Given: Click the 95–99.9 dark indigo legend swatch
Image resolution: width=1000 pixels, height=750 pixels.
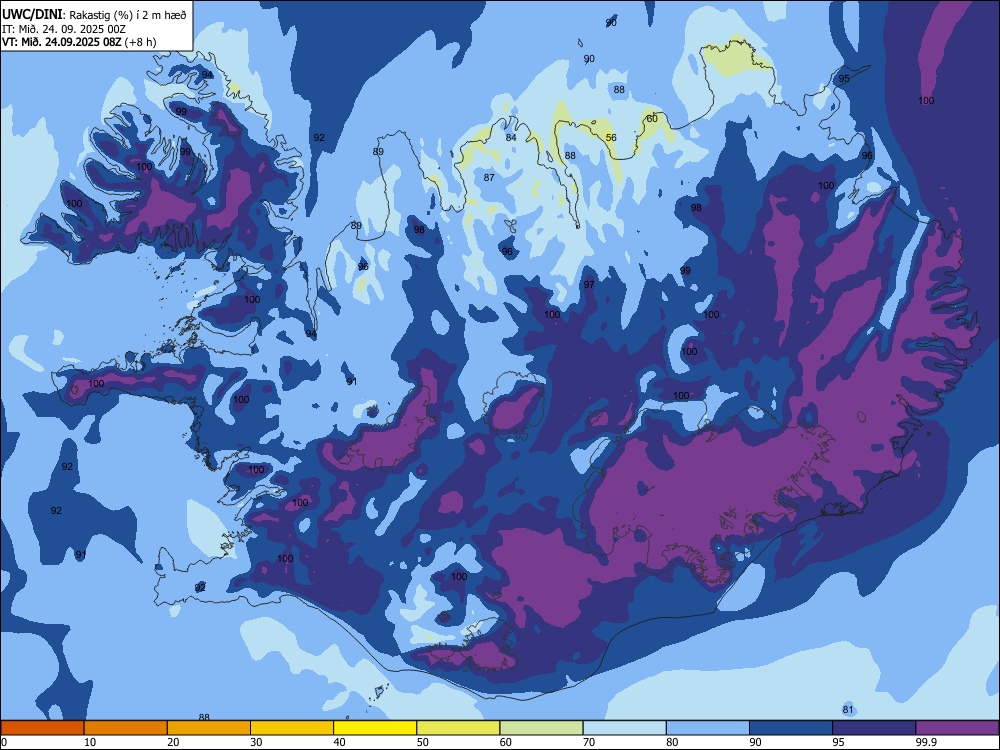Looking at the screenshot, I should [x=874, y=728].
